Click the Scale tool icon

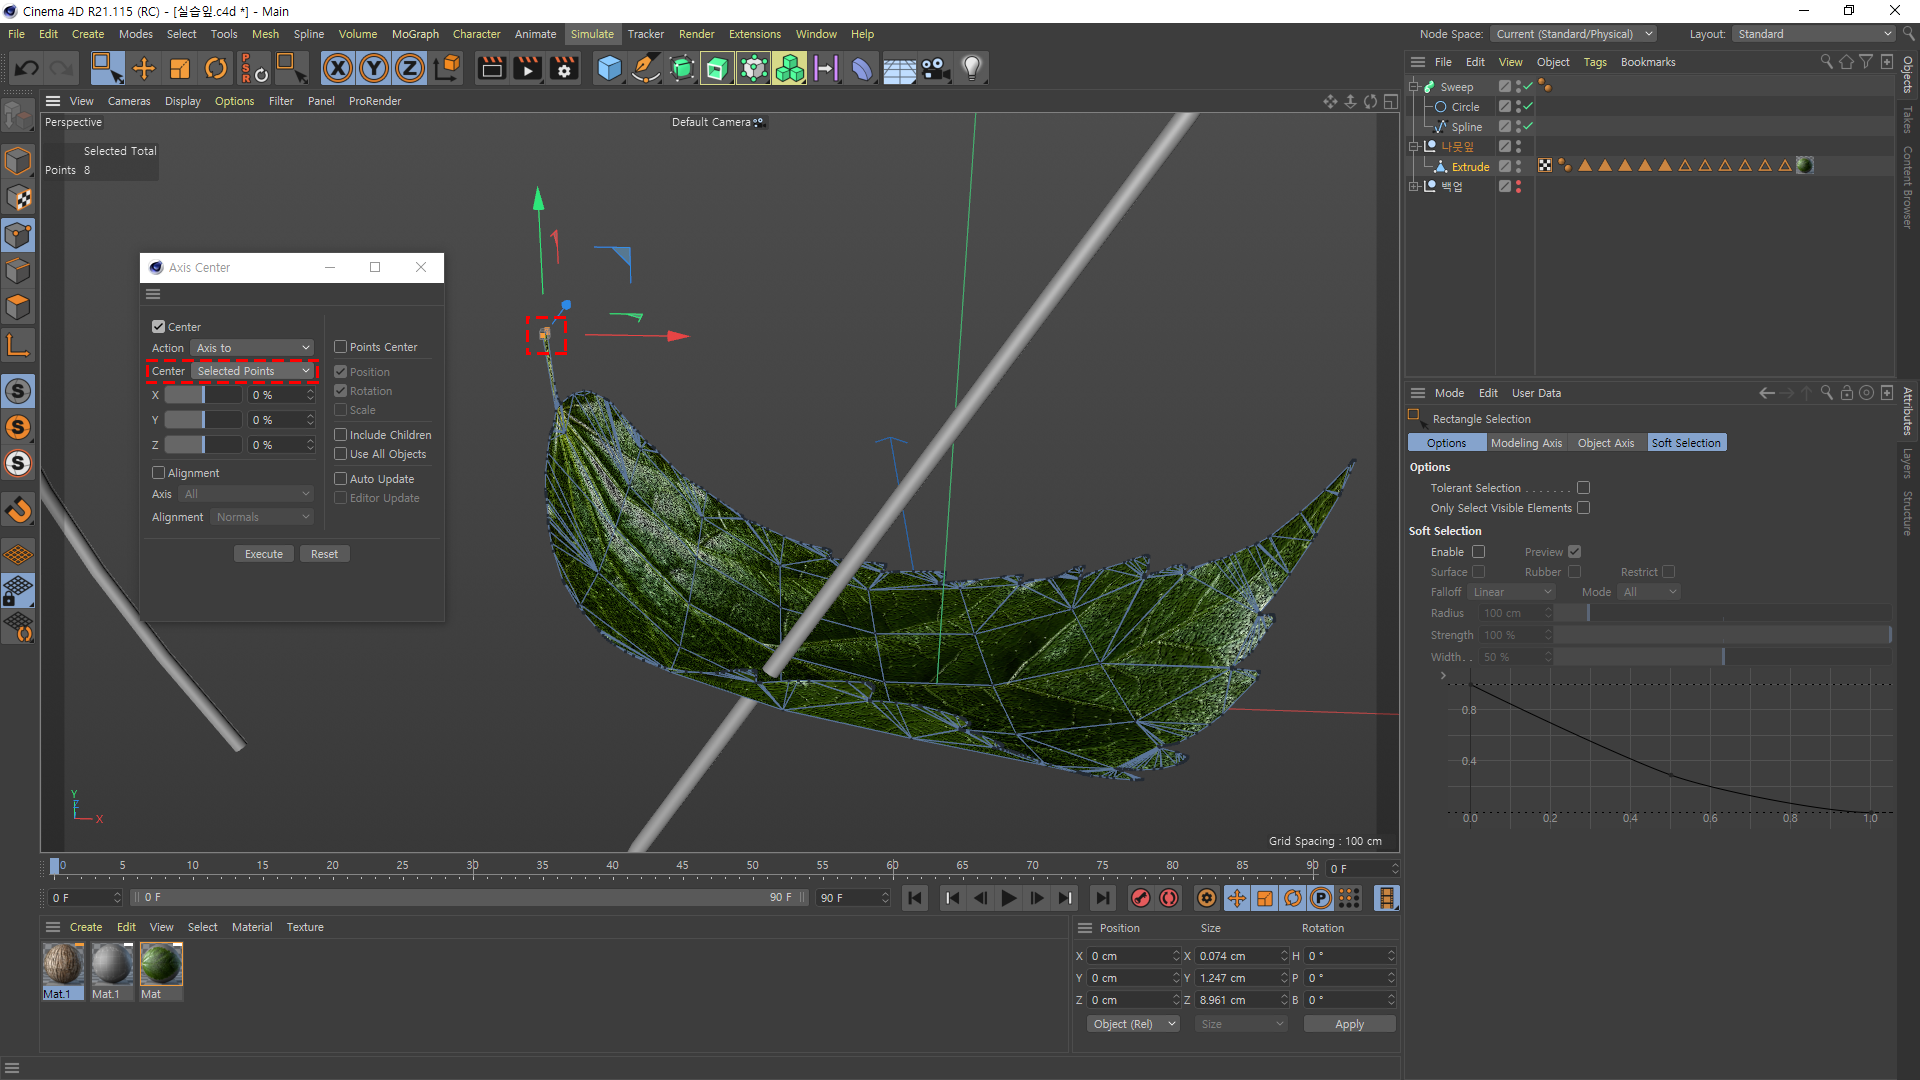[x=180, y=68]
